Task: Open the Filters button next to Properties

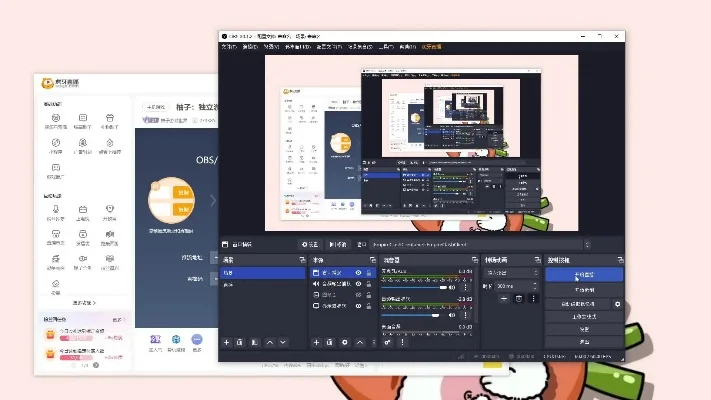Action: click(x=338, y=244)
